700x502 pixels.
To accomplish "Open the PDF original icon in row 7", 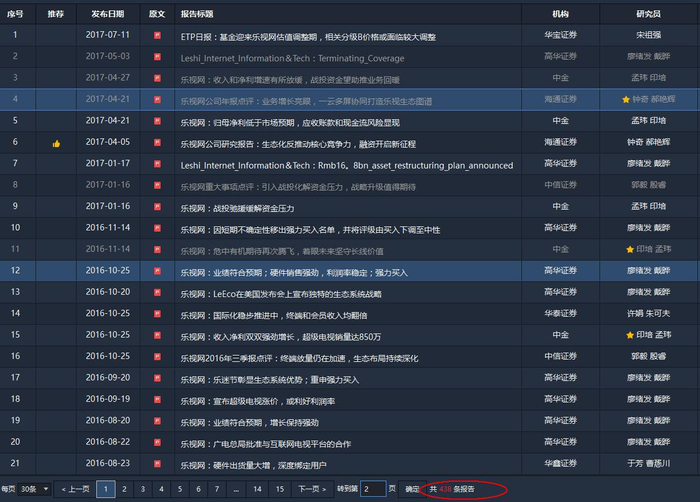I will point(157,164).
